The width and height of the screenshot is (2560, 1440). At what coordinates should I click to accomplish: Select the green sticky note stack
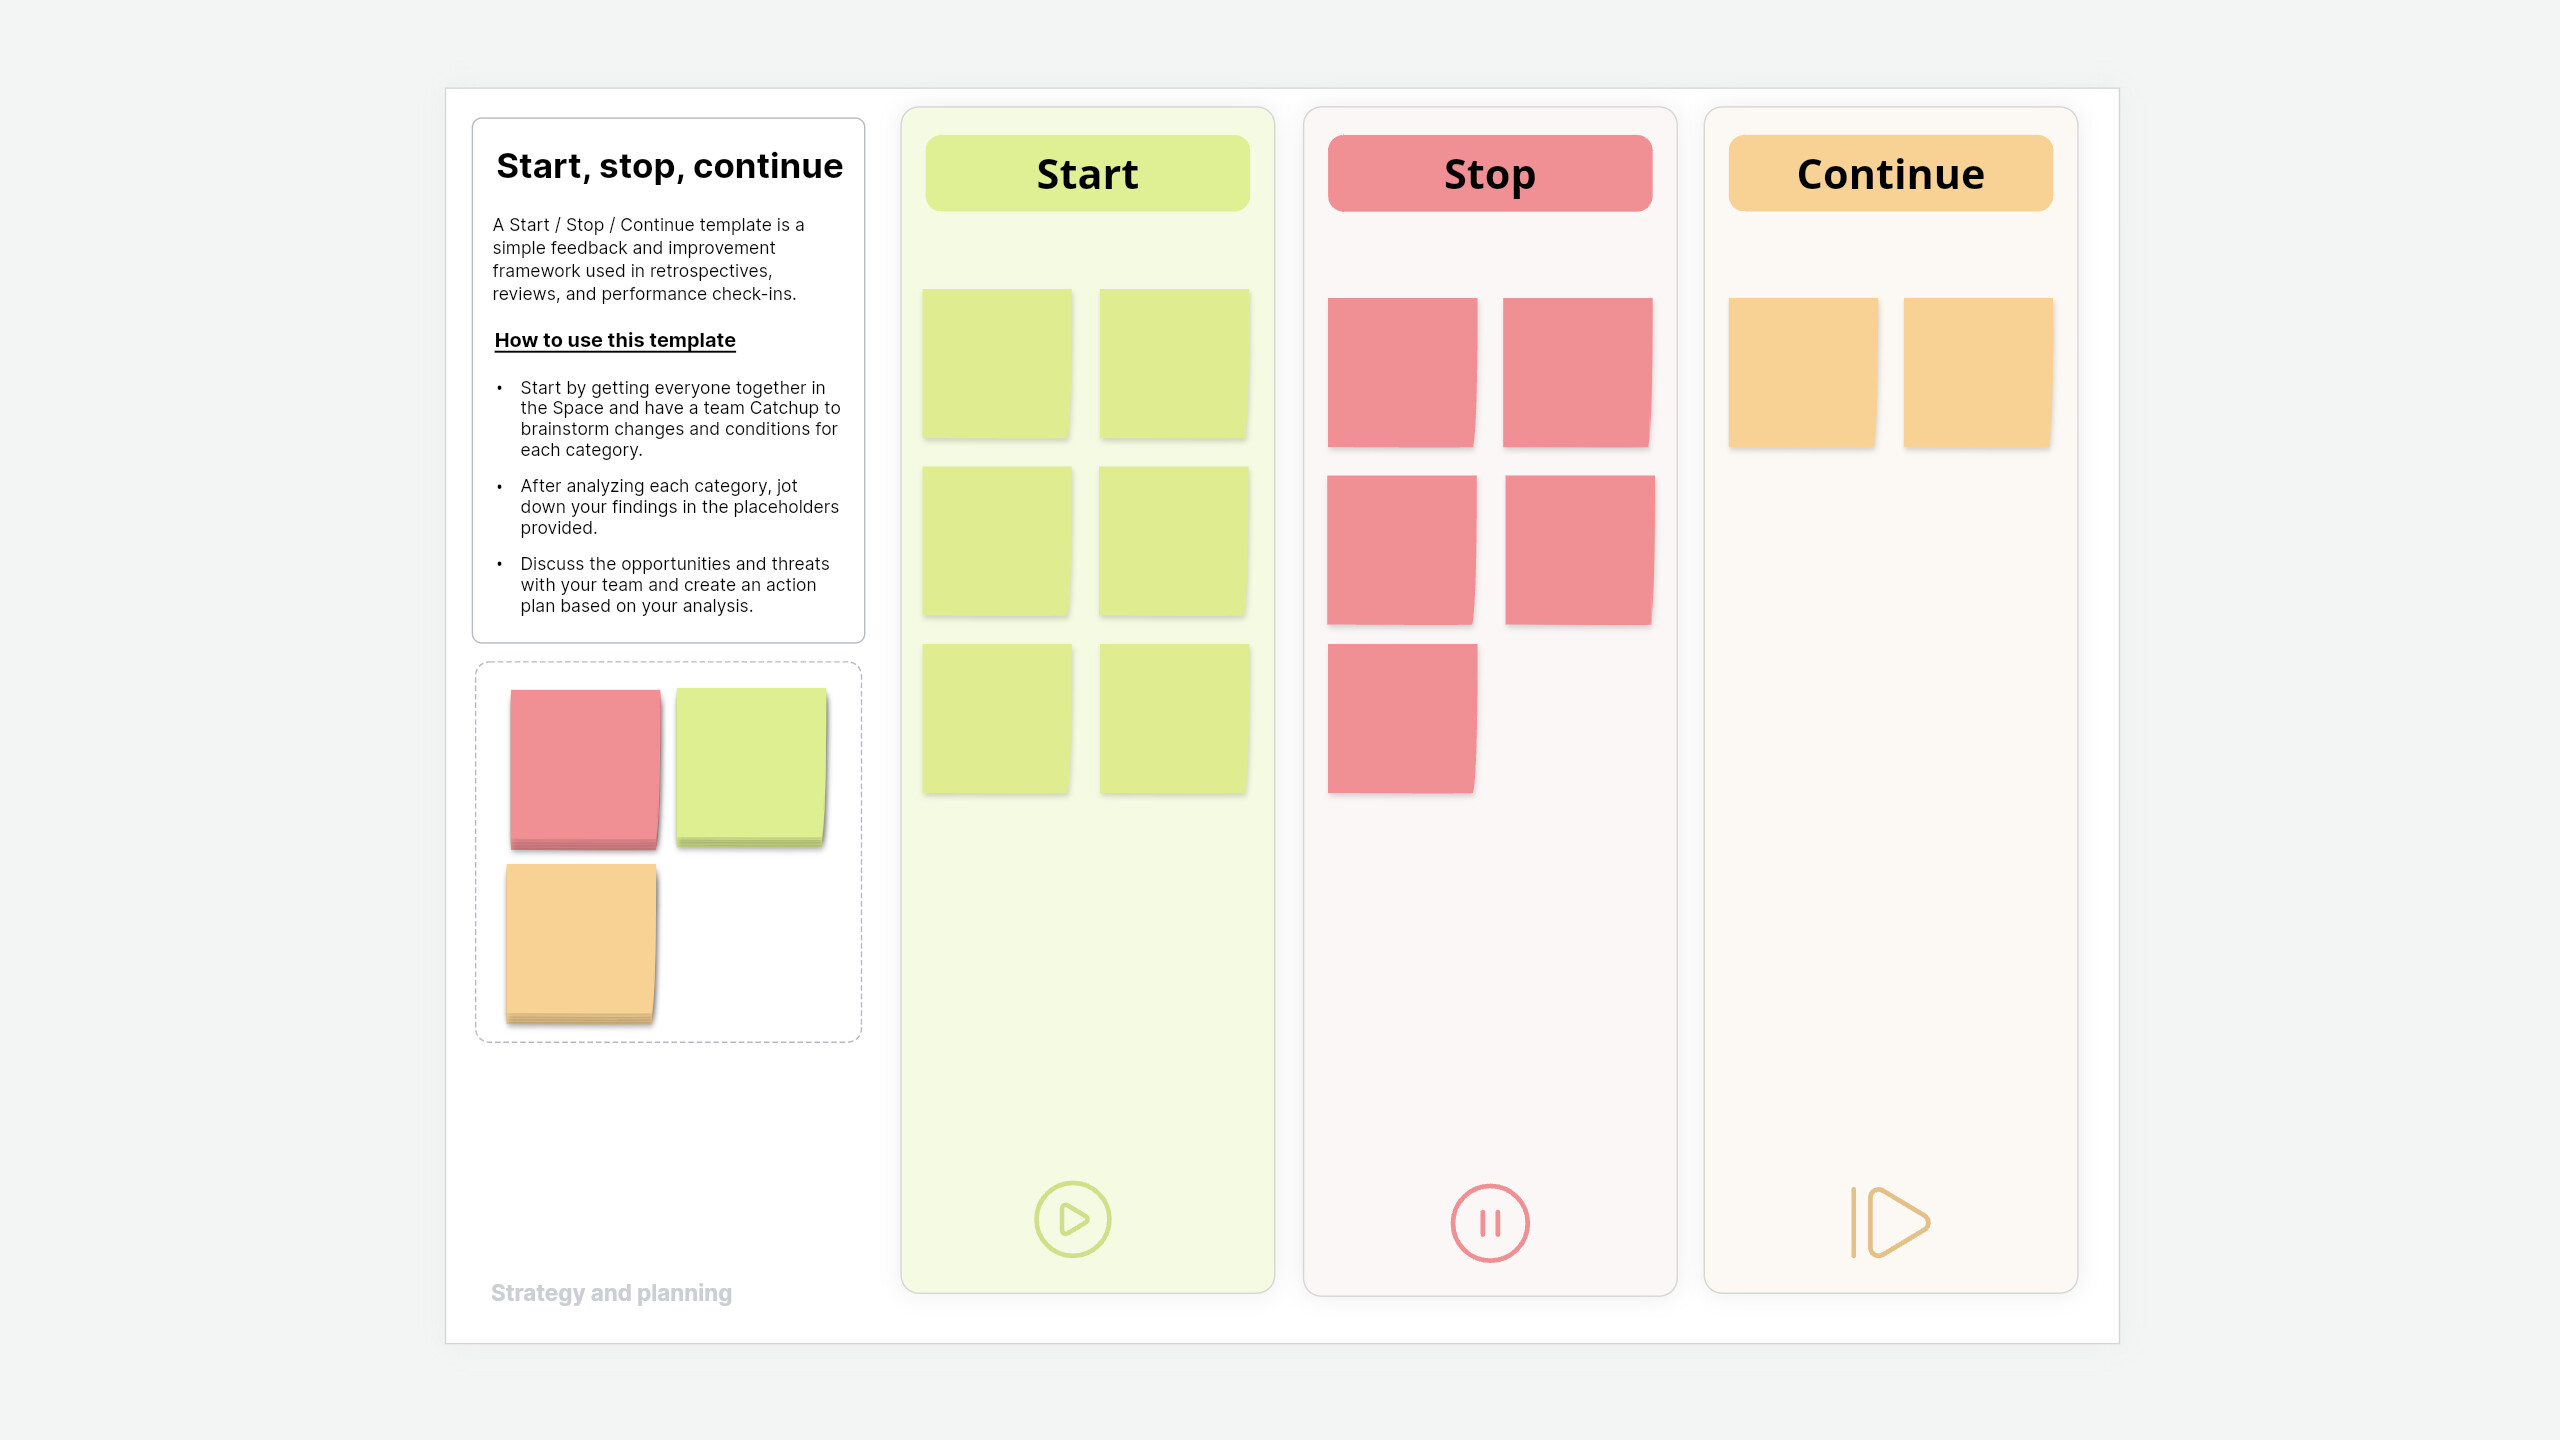751,765
